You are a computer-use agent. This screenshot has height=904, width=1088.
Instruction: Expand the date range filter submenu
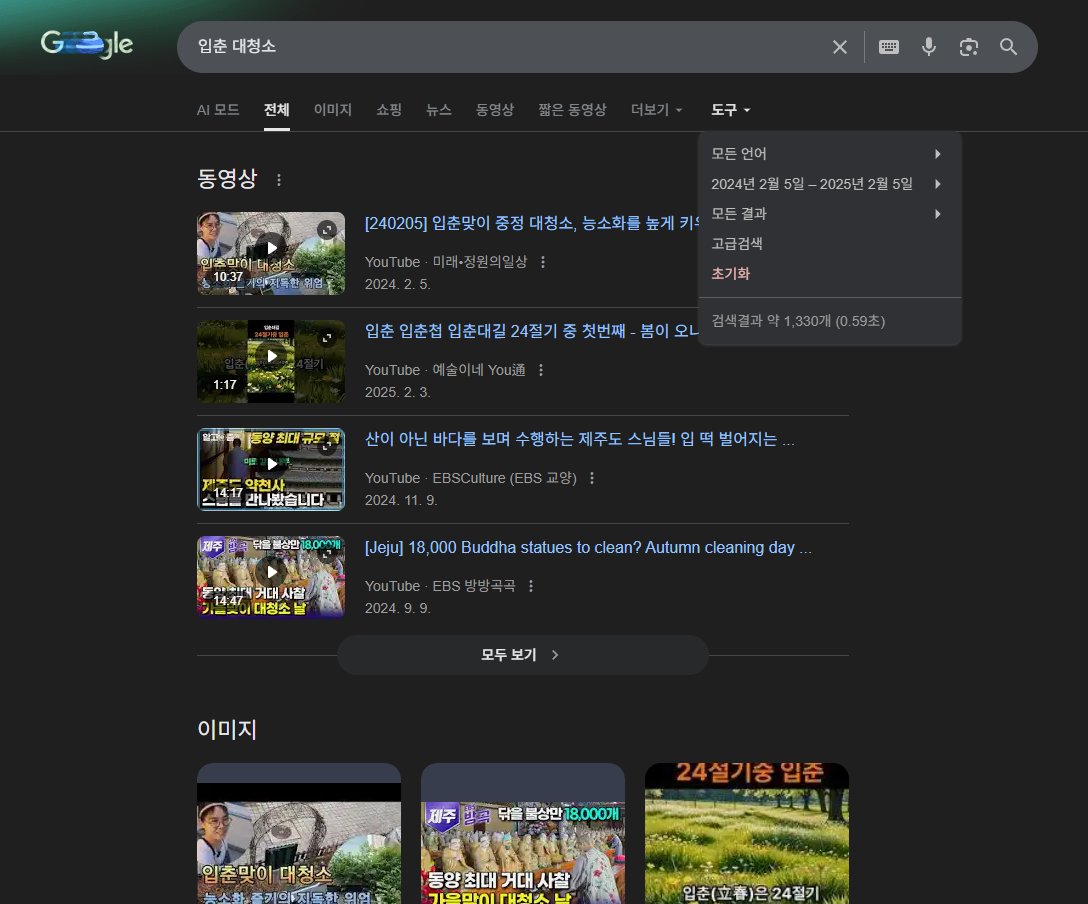(828, 184)
